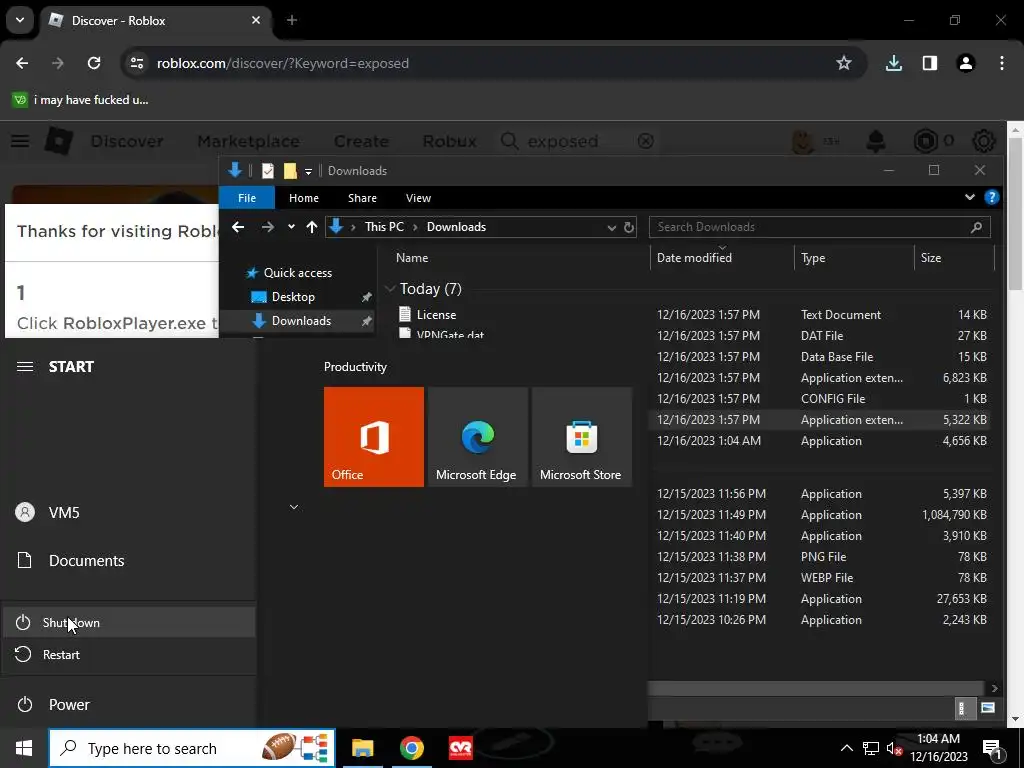1024x768 pixels.
Task: Open the Chrome profile avatar
Action: tap(966, 63)
